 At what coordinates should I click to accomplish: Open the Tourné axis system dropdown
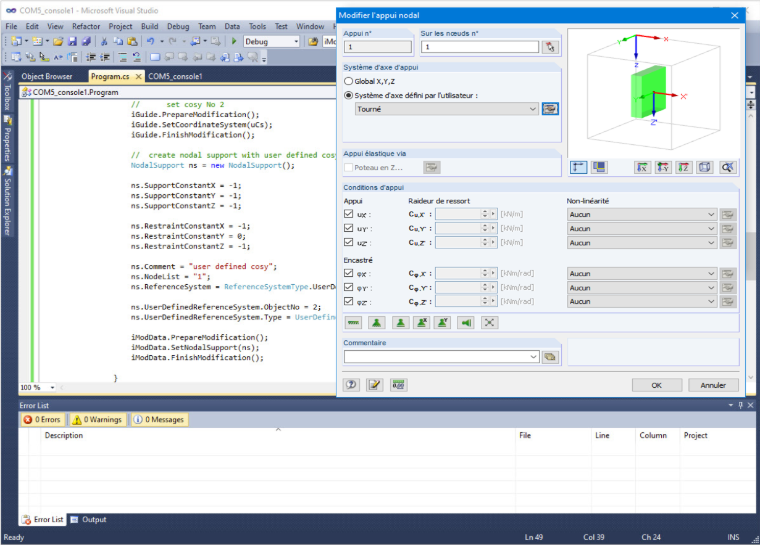[x=446, y=109]
